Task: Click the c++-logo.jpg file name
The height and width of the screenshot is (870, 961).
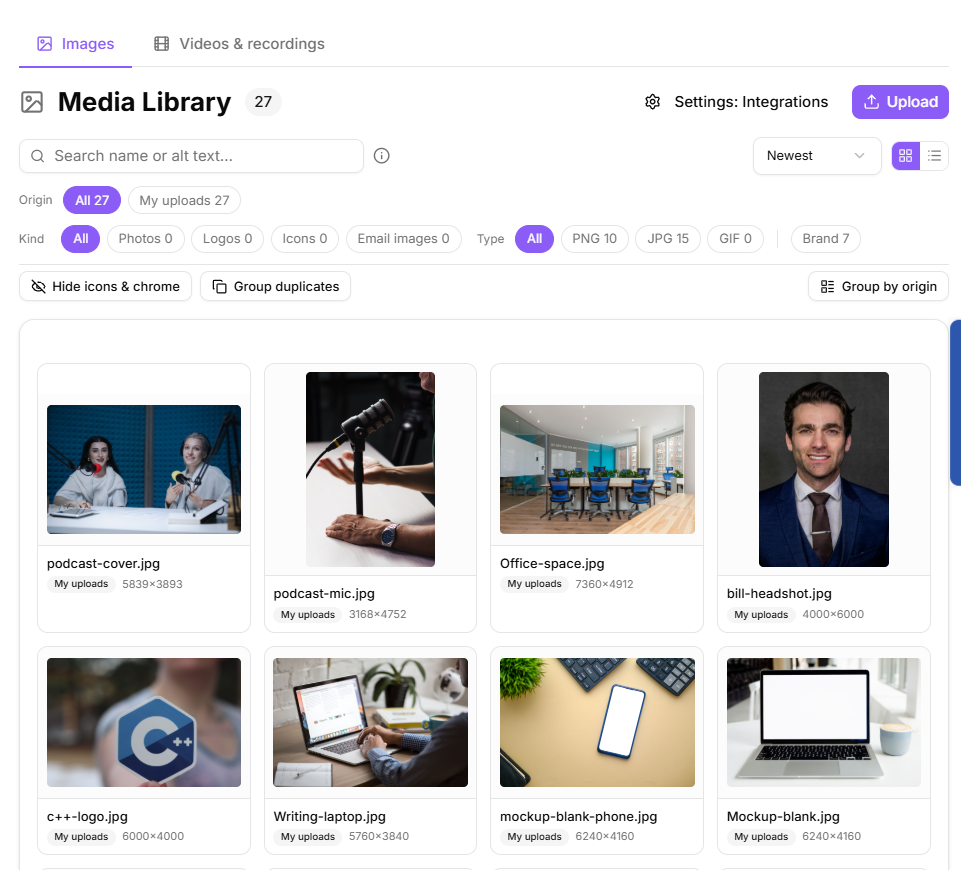Action: point(88,817)
